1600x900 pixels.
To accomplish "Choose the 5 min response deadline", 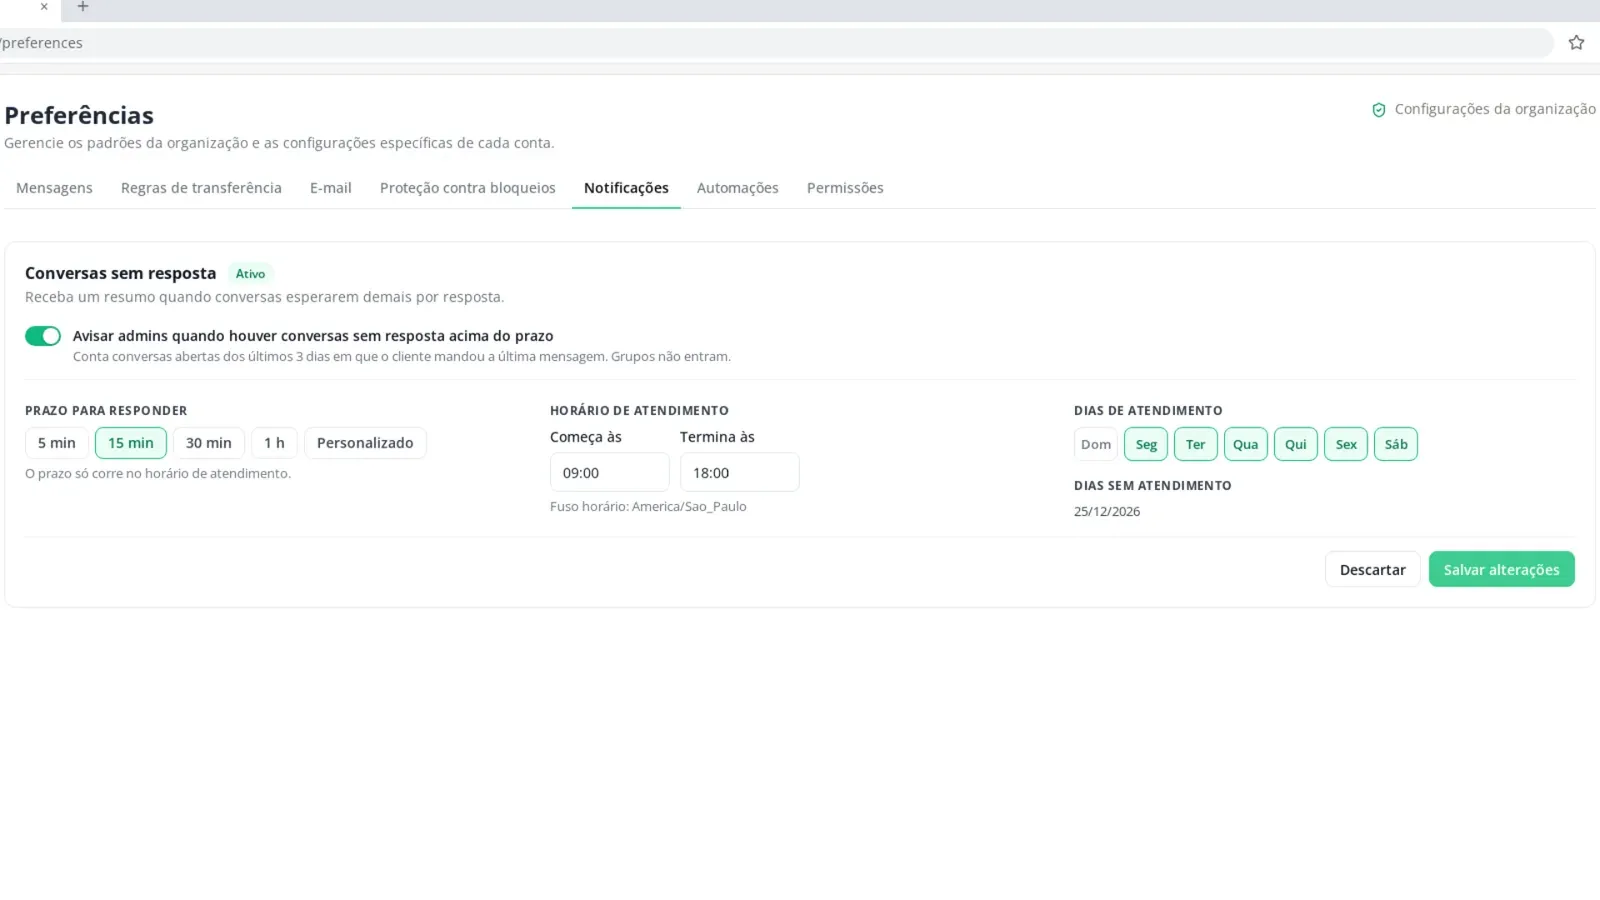I will tap(57, 443).
